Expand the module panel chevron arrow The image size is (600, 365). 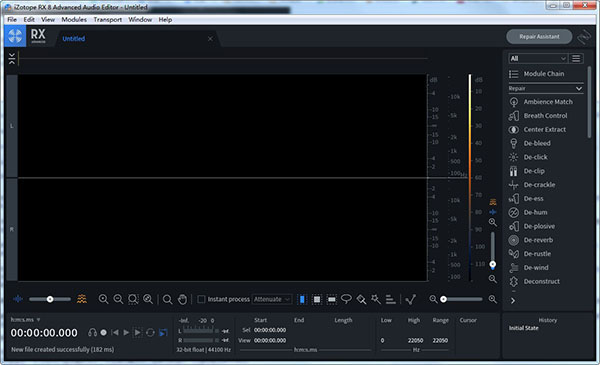(x=513, y=301)
